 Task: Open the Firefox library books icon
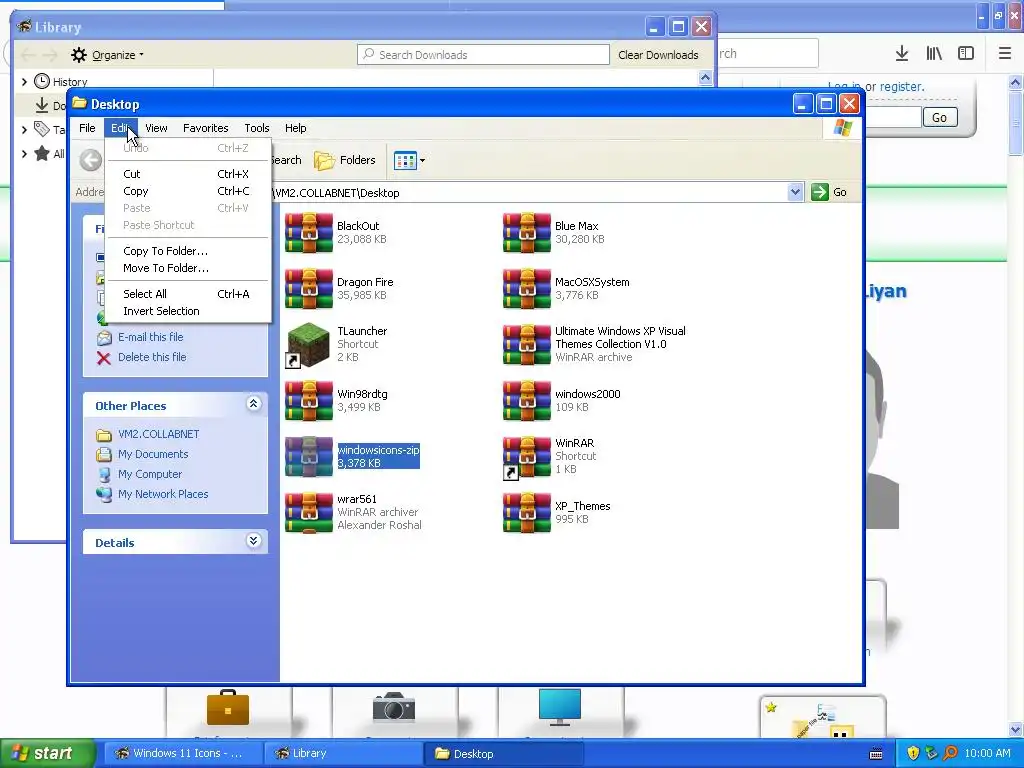coord(934,54)
